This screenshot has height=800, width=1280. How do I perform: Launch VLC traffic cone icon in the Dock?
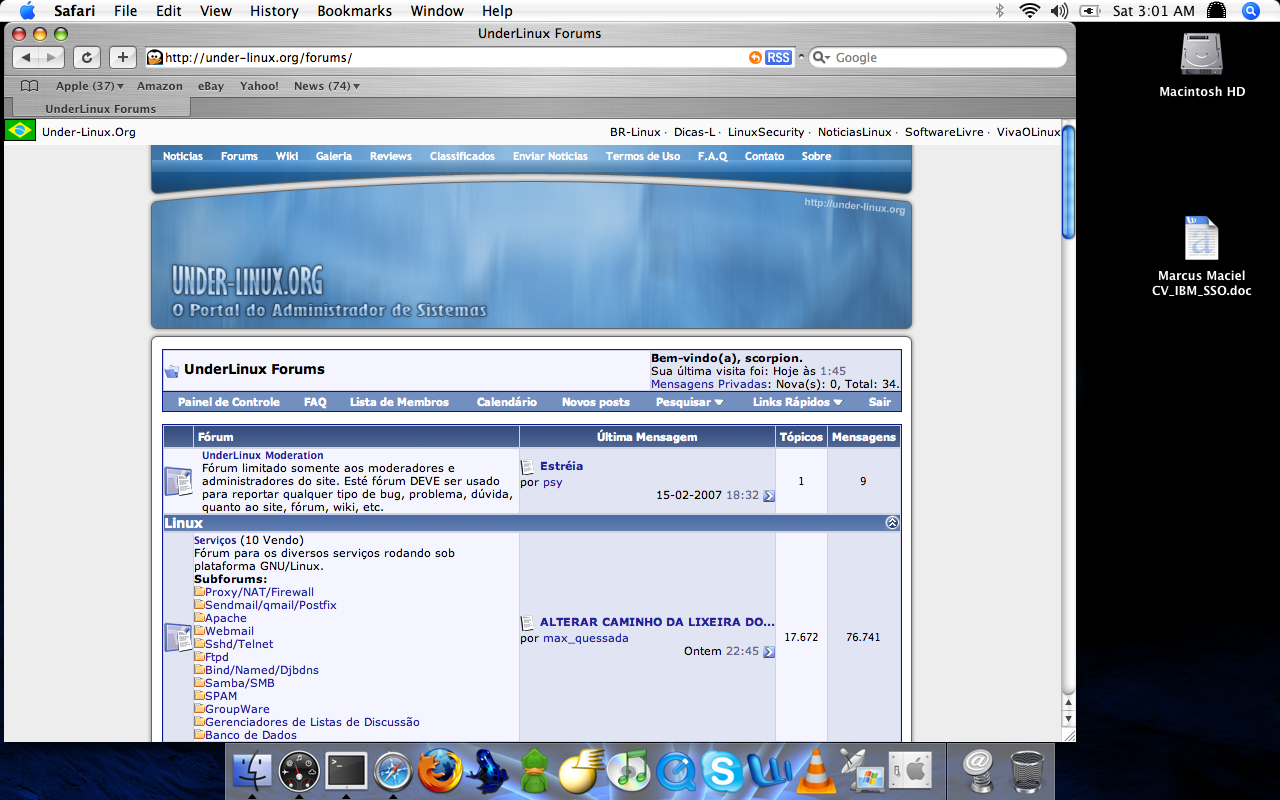point(816,771)
